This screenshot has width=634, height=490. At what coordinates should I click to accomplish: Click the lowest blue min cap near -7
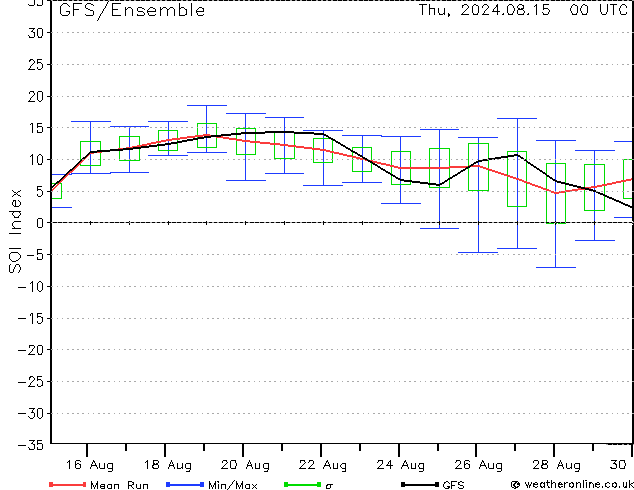point(556,268)
